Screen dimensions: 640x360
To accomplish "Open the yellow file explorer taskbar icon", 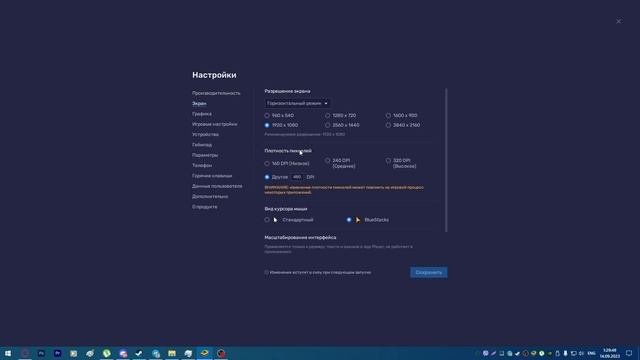I will click(x=172, y=353).
